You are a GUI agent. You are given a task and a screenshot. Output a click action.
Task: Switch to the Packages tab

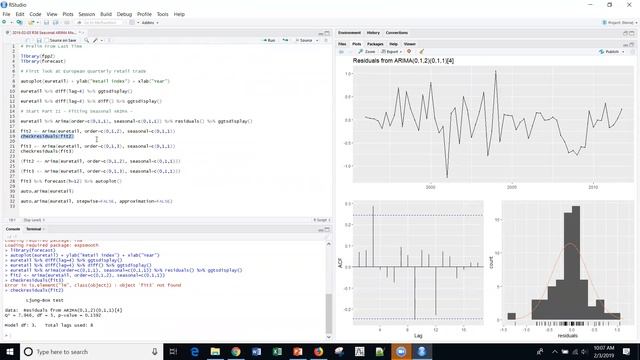(375, 44)
